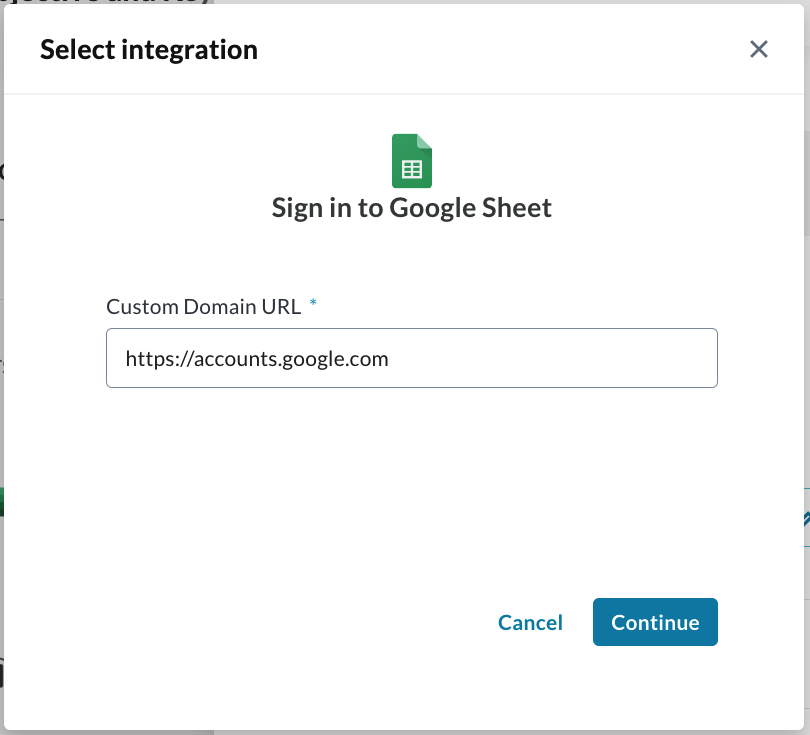Close the Select integration dialog
The image size is (810, 735).
click(x=758, y=50)
